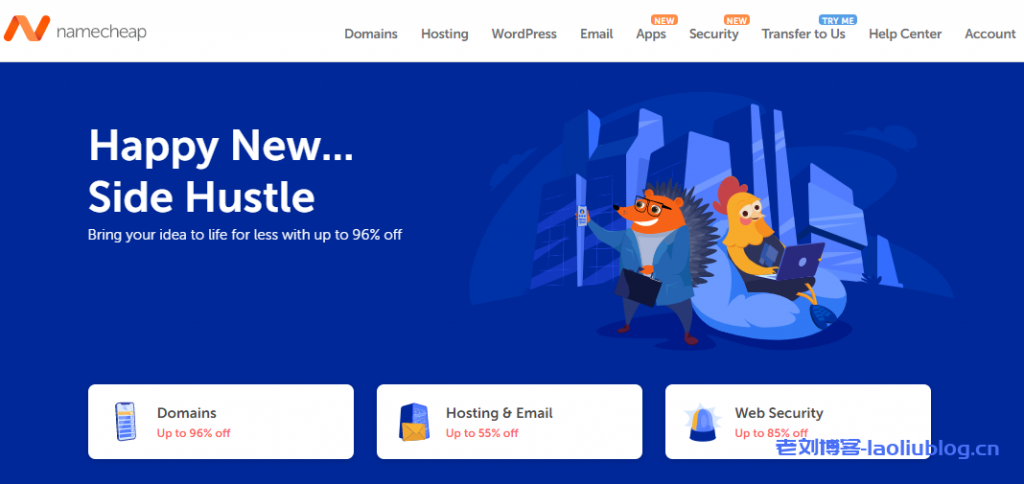The width and height of the screenshot is (1024, 484).
Task: Click the TRY ME badge above Transfer
Action: point(839,20)
